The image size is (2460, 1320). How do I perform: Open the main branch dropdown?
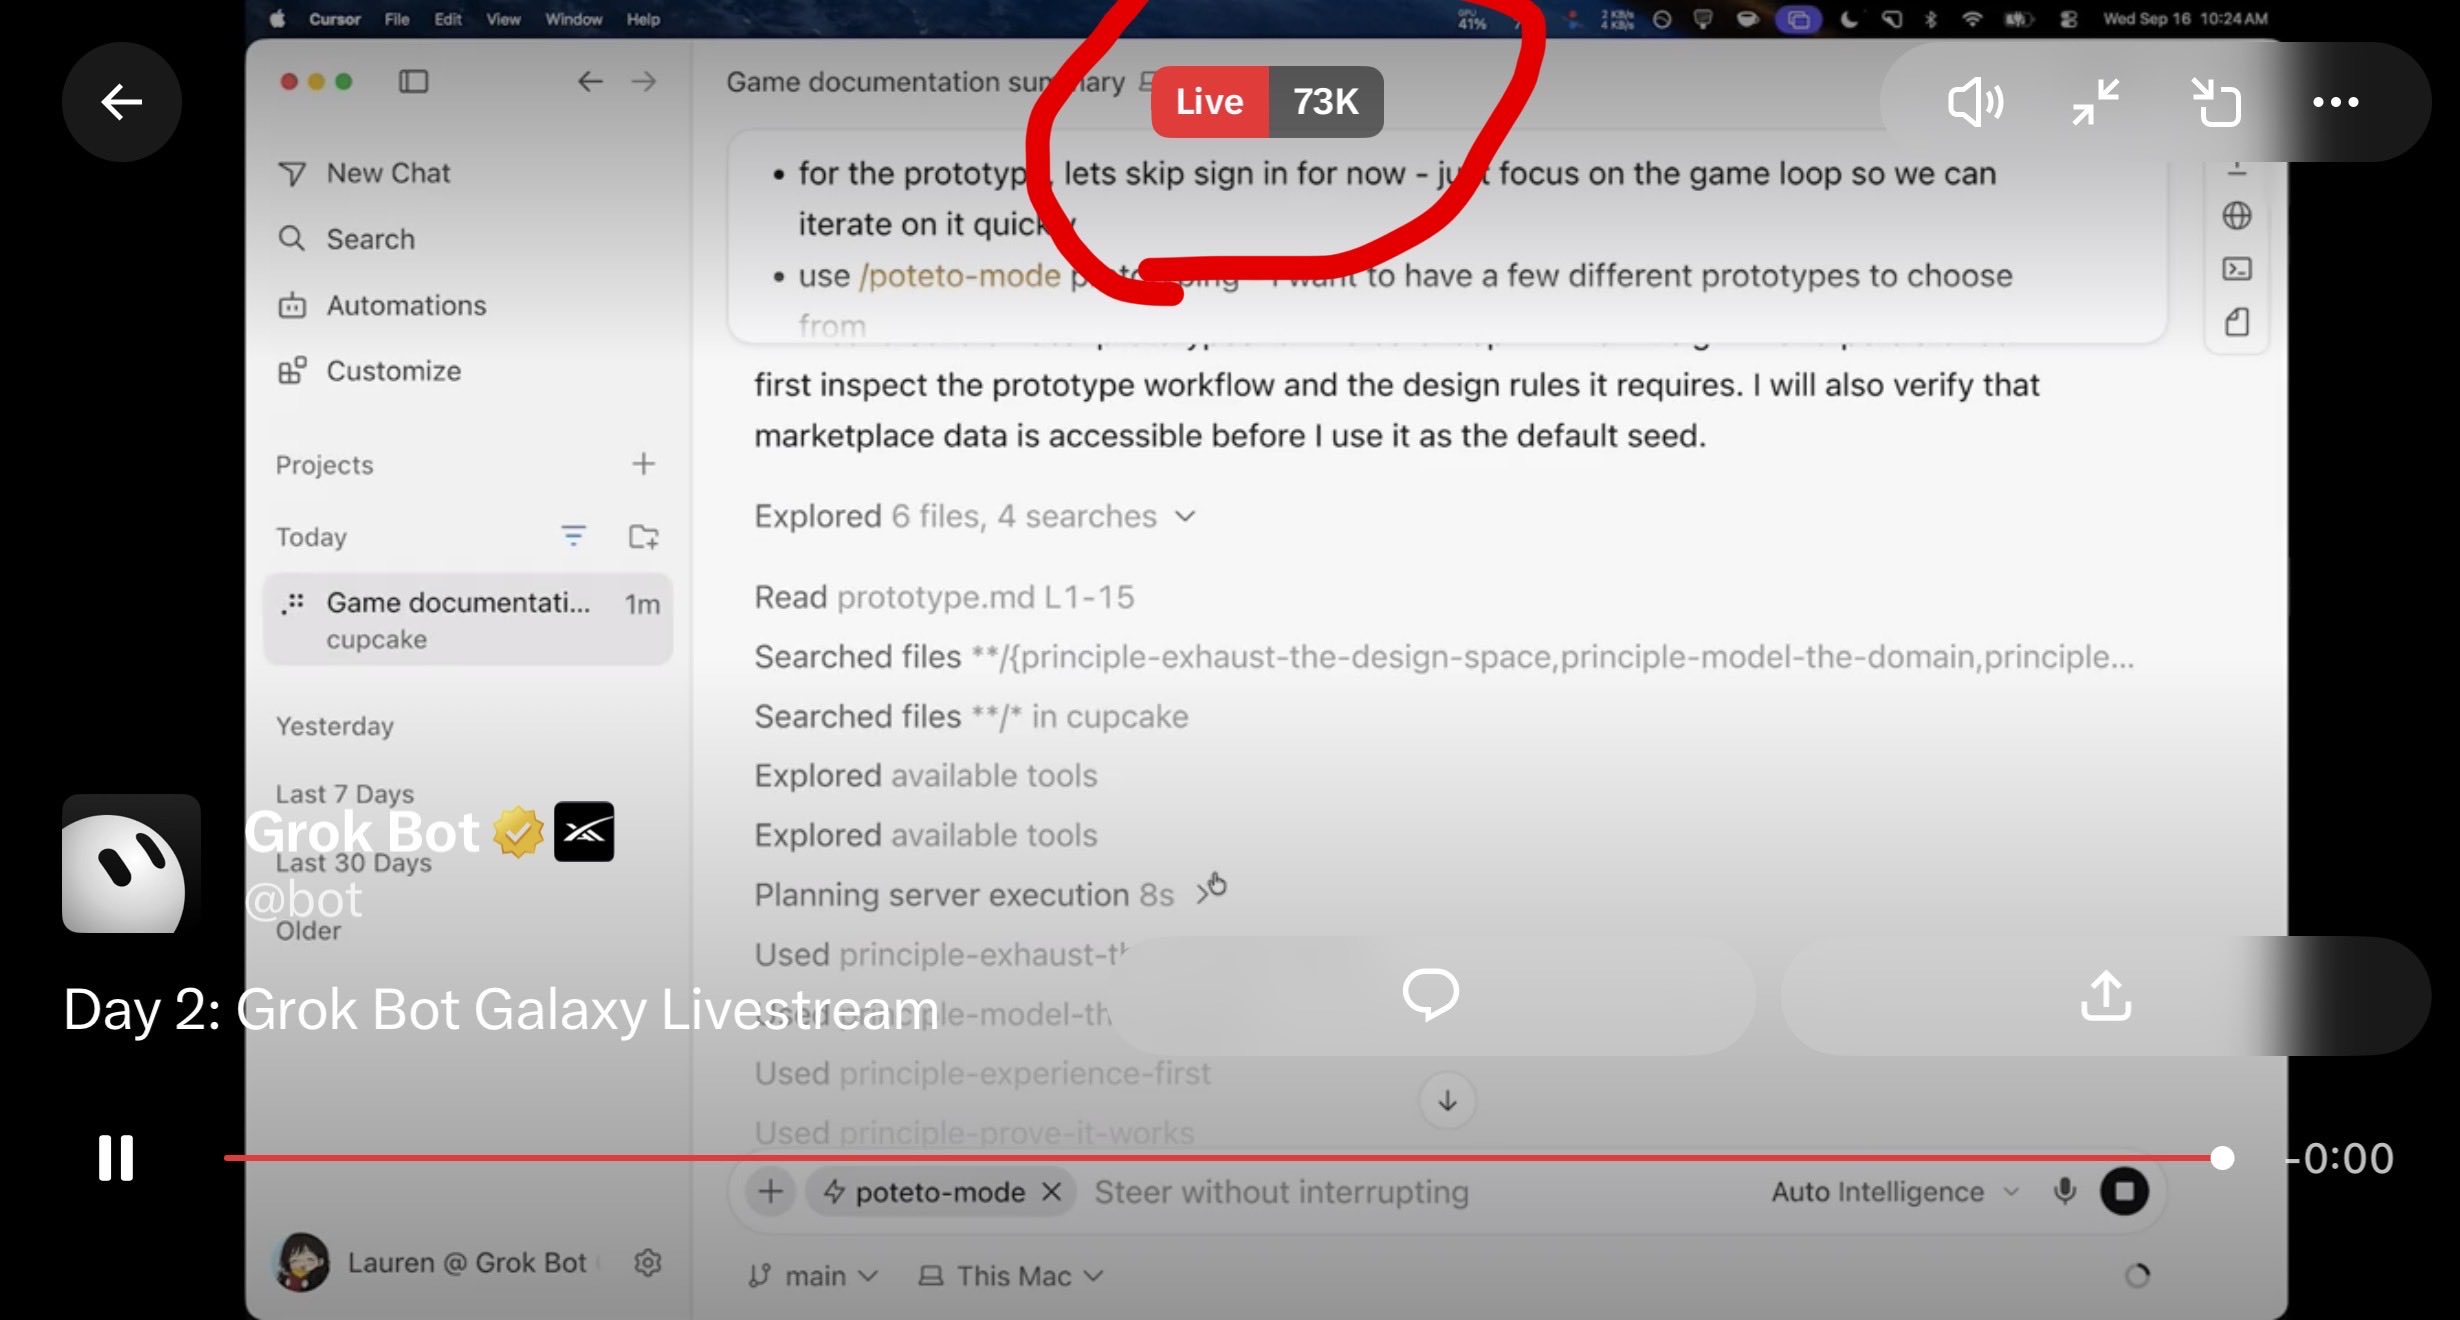point(813,1275)
